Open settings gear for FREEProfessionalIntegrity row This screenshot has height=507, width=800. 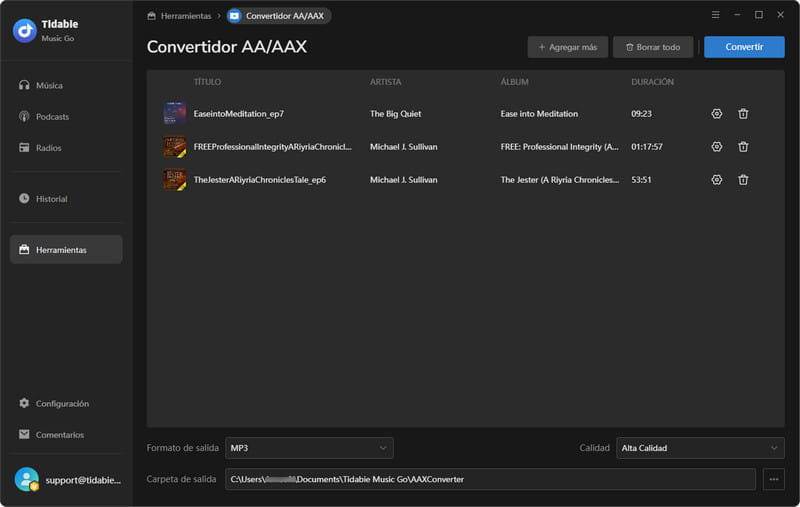pos(716,147)
